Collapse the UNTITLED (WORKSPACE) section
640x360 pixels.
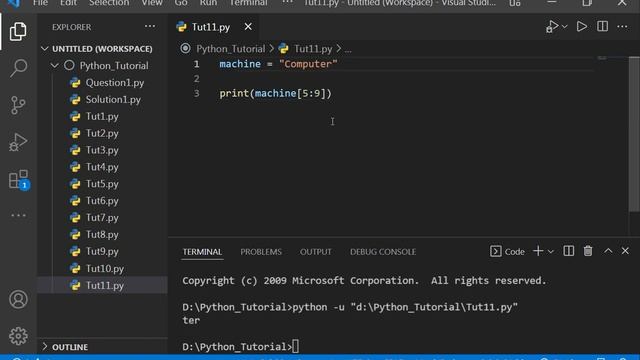102,49
